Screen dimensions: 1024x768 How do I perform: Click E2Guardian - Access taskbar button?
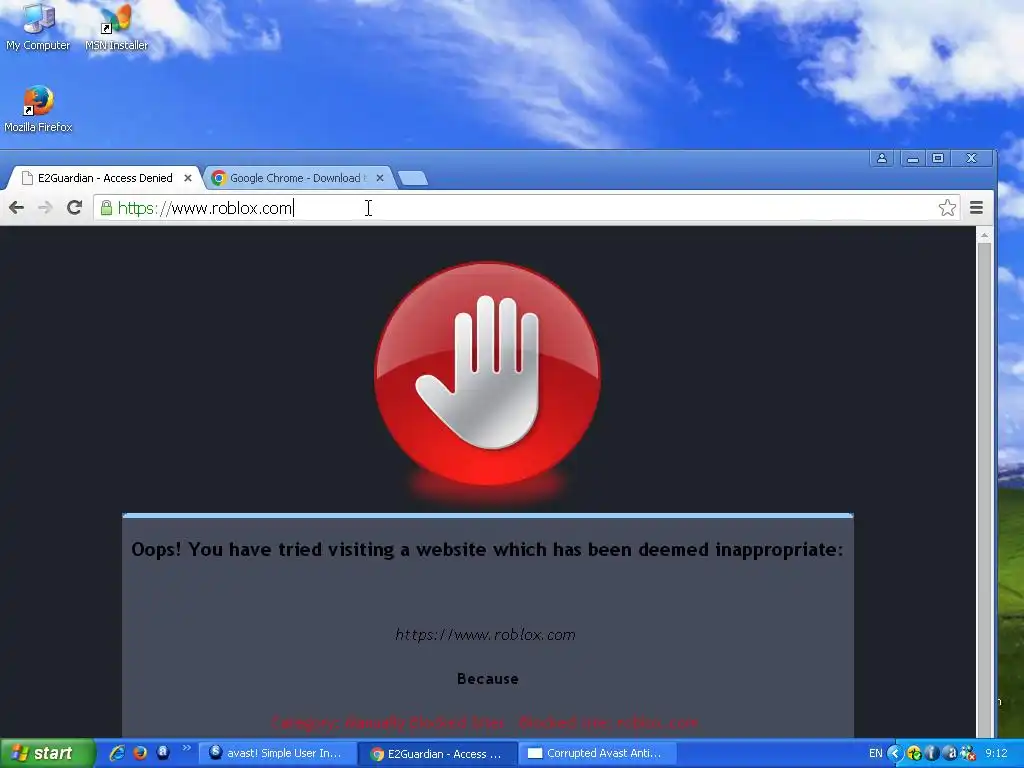click(x=438, y=754)
